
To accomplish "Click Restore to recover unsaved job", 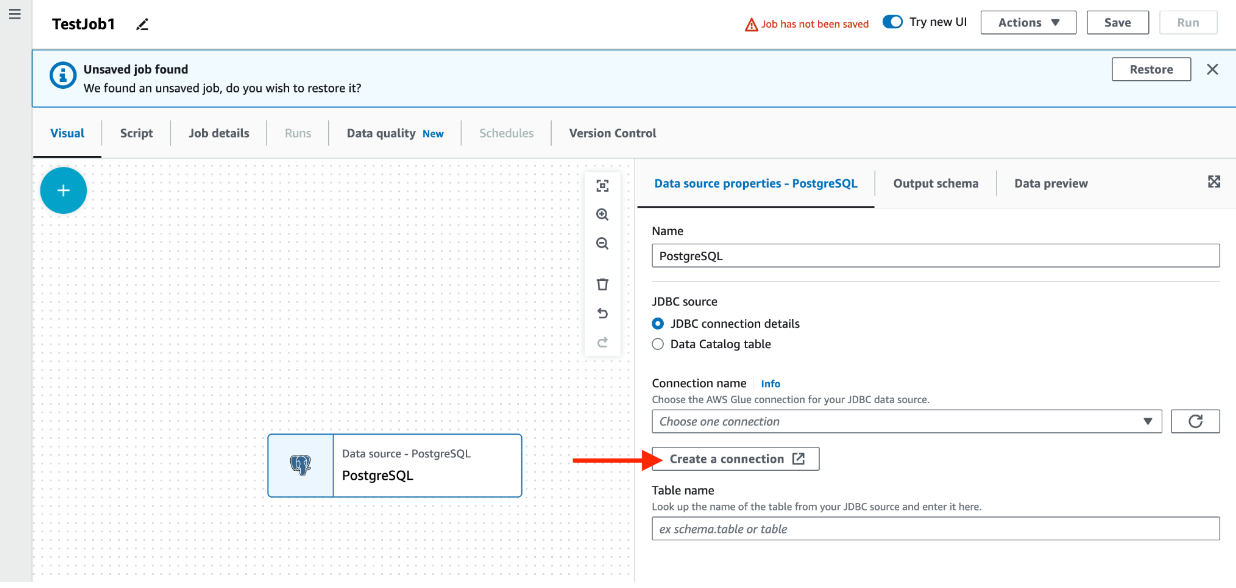I will pos(1151,70).
